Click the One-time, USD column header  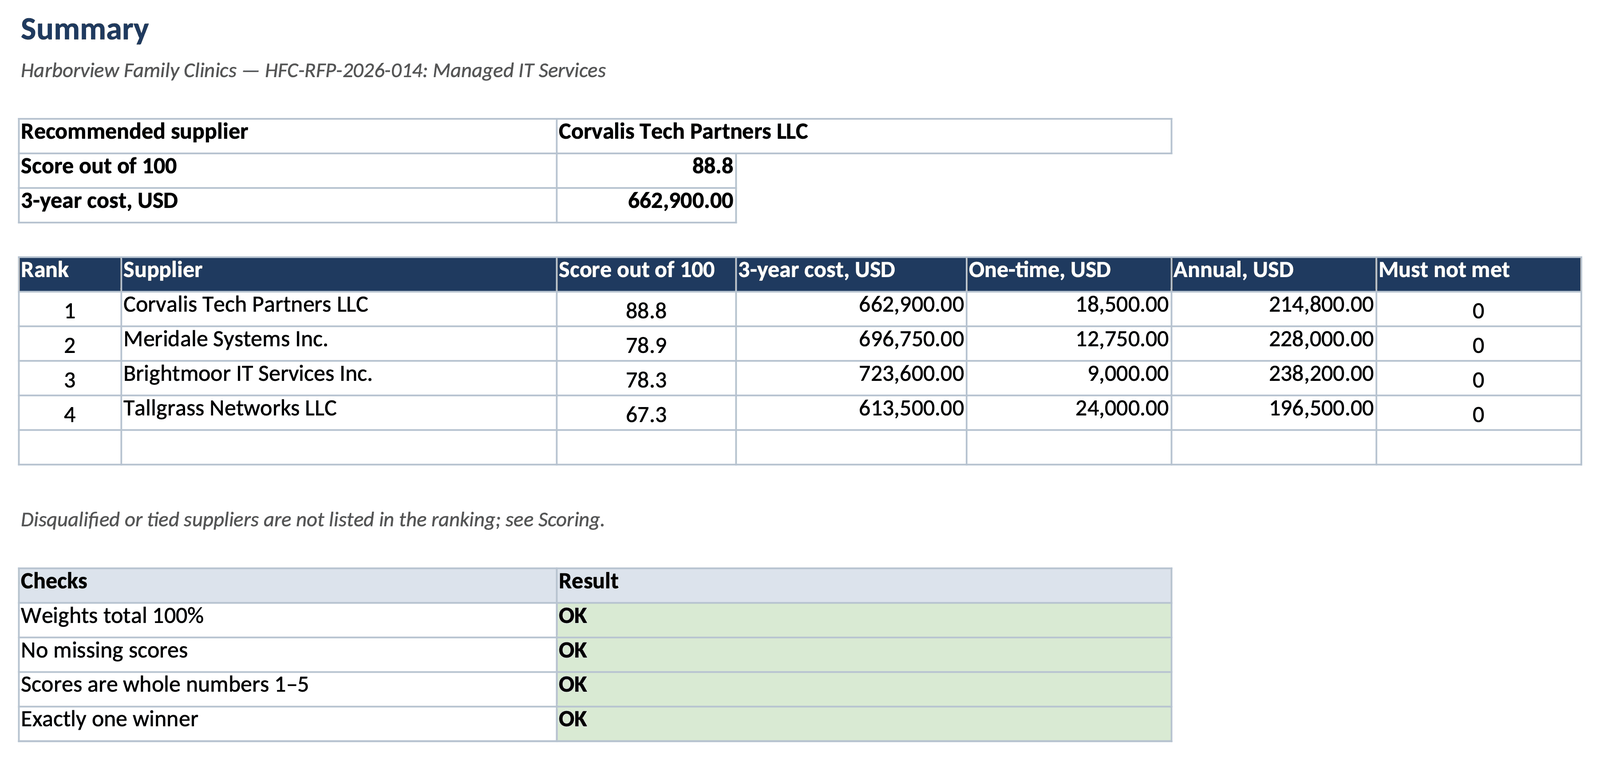[x=1069, y=274]
